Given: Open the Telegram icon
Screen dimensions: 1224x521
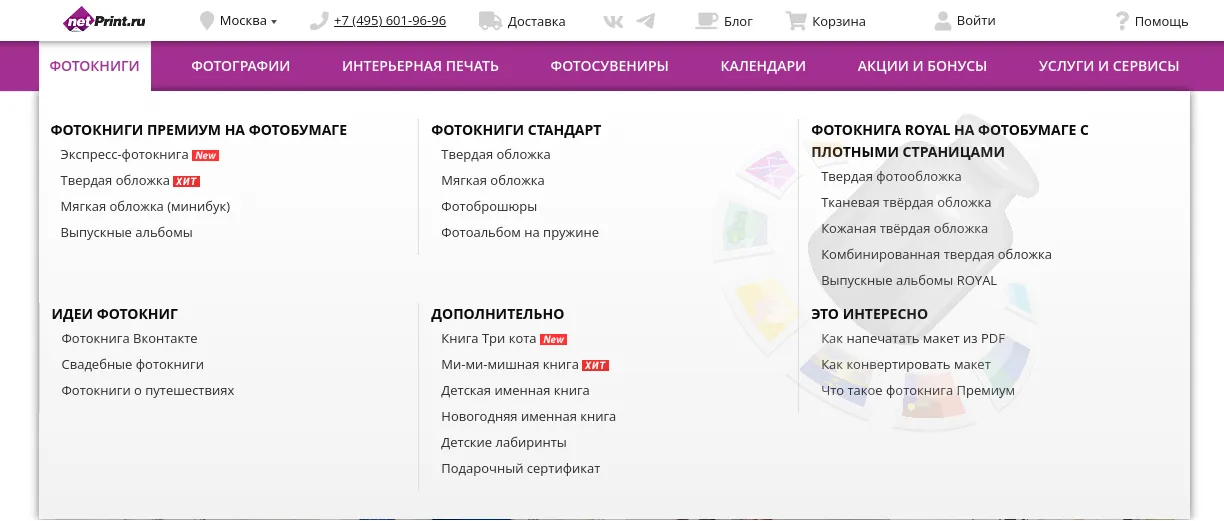Looking at the screenshot, I should tap(646, 20).
